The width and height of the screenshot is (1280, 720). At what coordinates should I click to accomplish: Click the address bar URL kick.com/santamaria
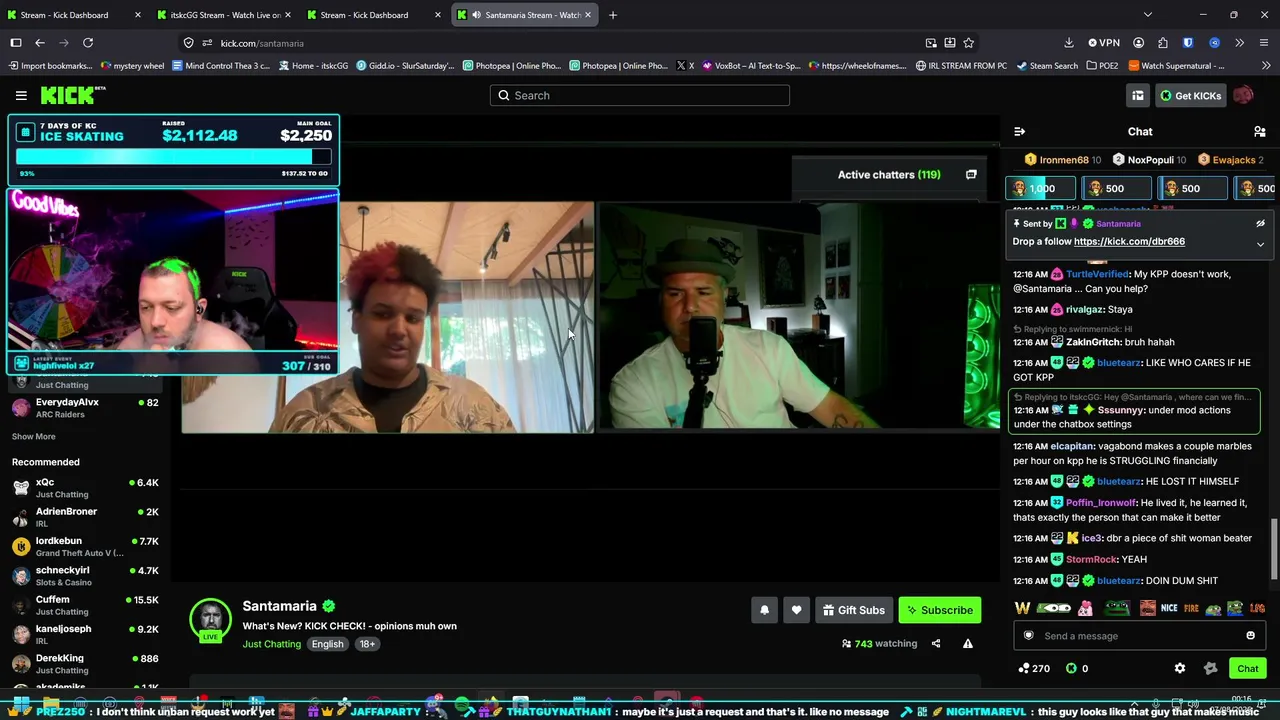[x=262, y=43]
